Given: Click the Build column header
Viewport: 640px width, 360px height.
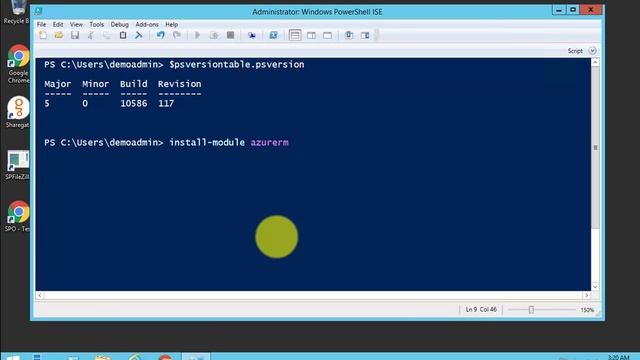Looking at the screenshot, I should pyautogui.click(x=133, y=84).
